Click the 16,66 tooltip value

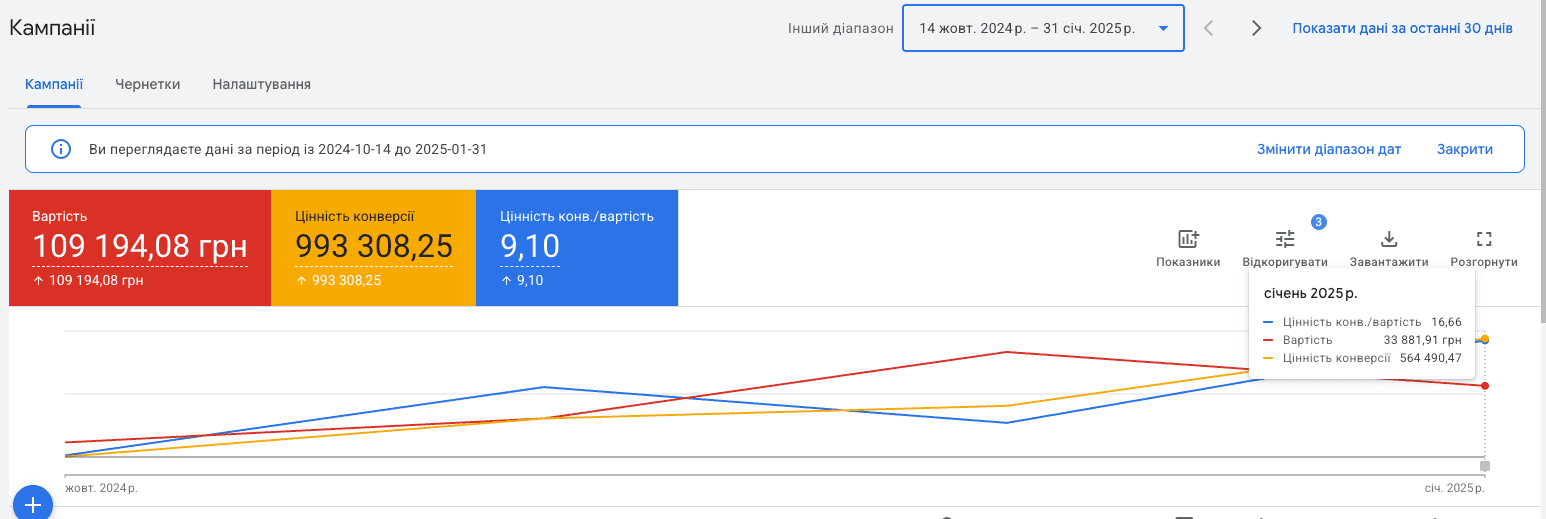point(1446,322)
